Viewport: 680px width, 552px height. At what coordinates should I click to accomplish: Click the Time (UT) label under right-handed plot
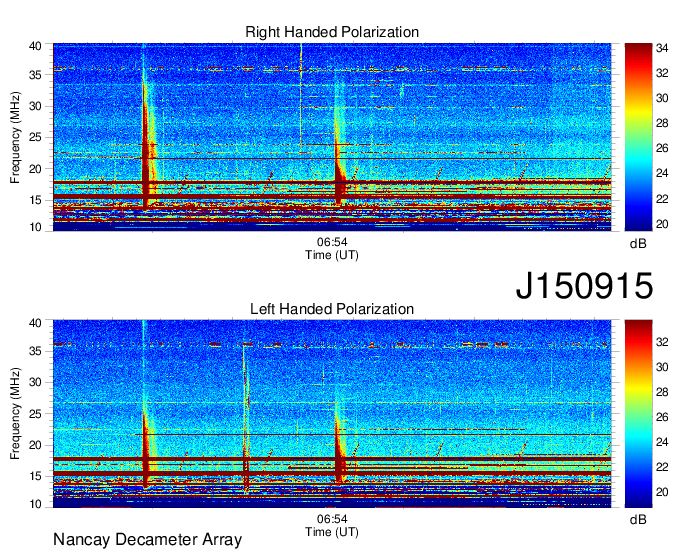(x=332, y=255)
